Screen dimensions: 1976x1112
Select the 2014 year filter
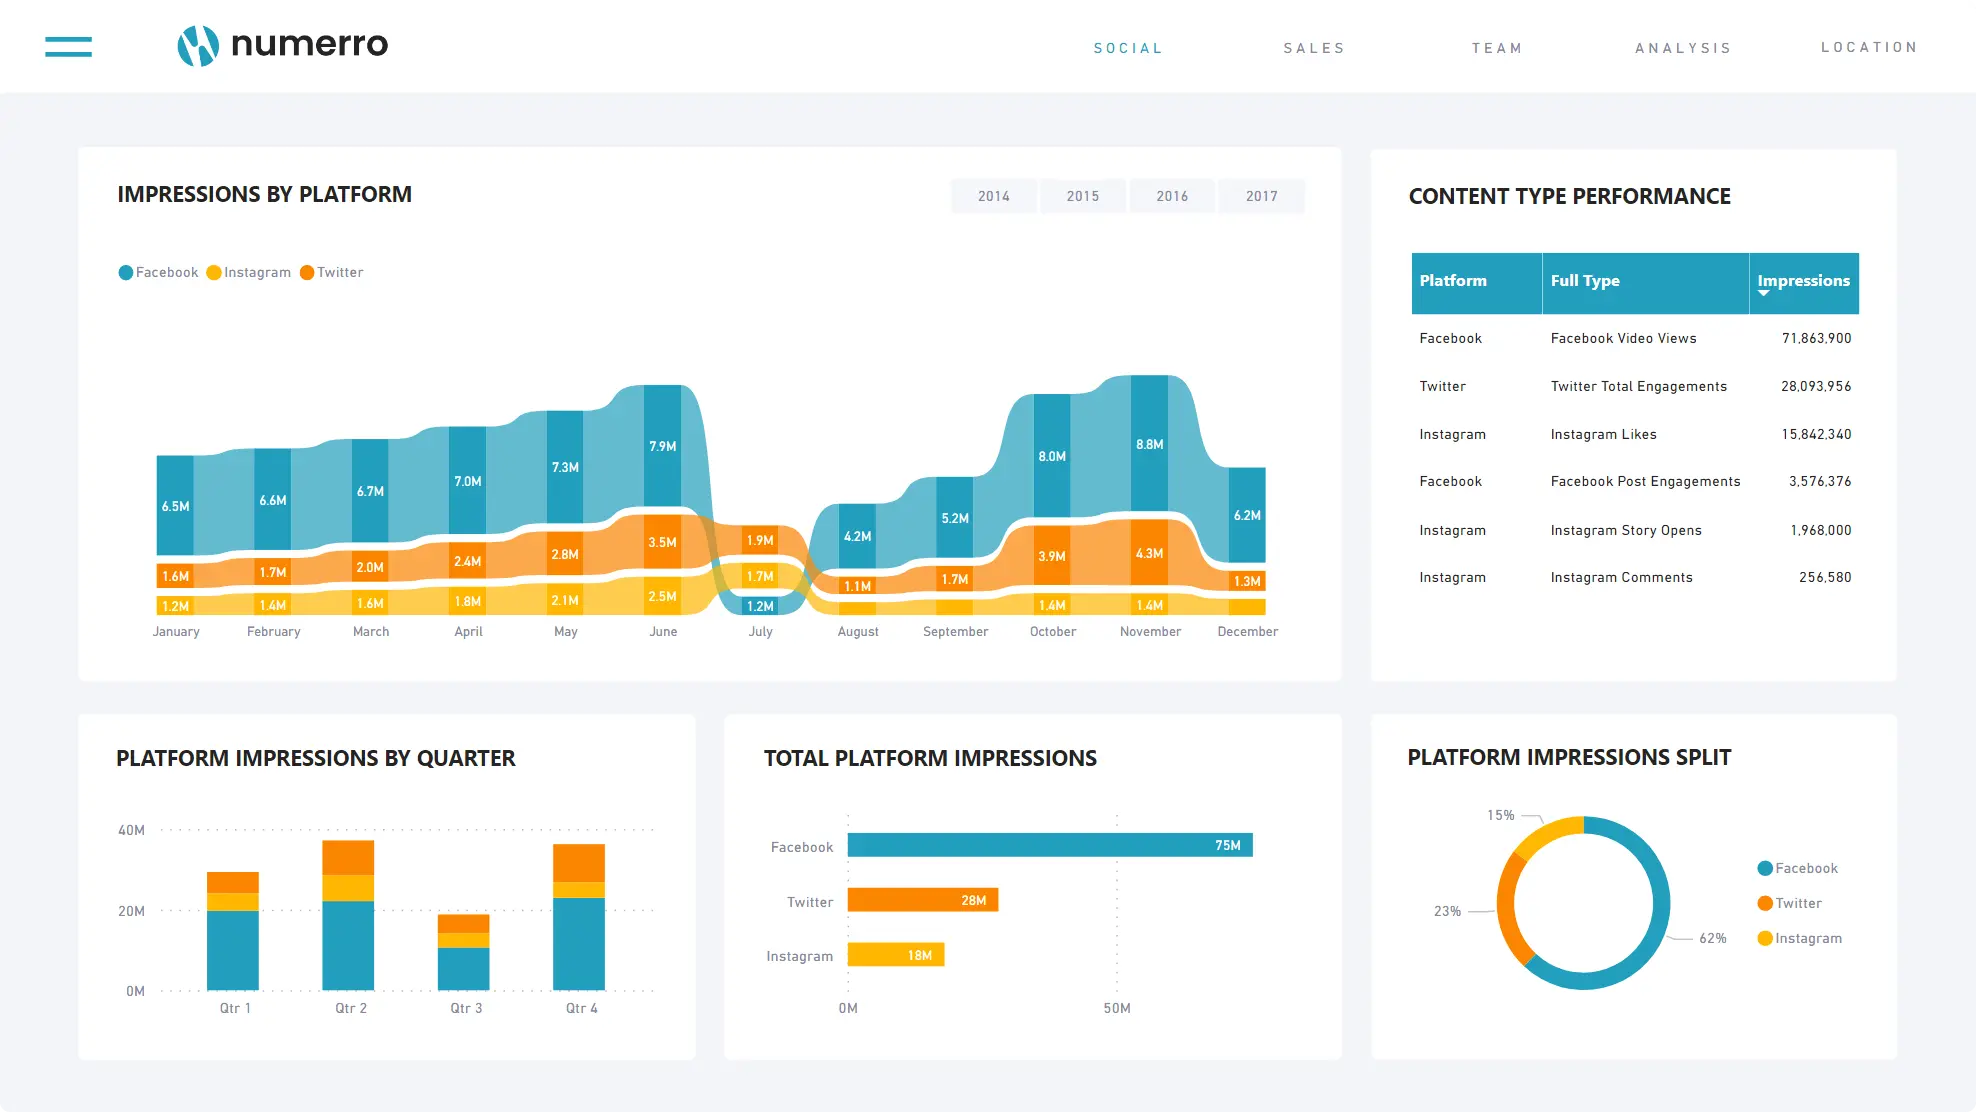993,196
